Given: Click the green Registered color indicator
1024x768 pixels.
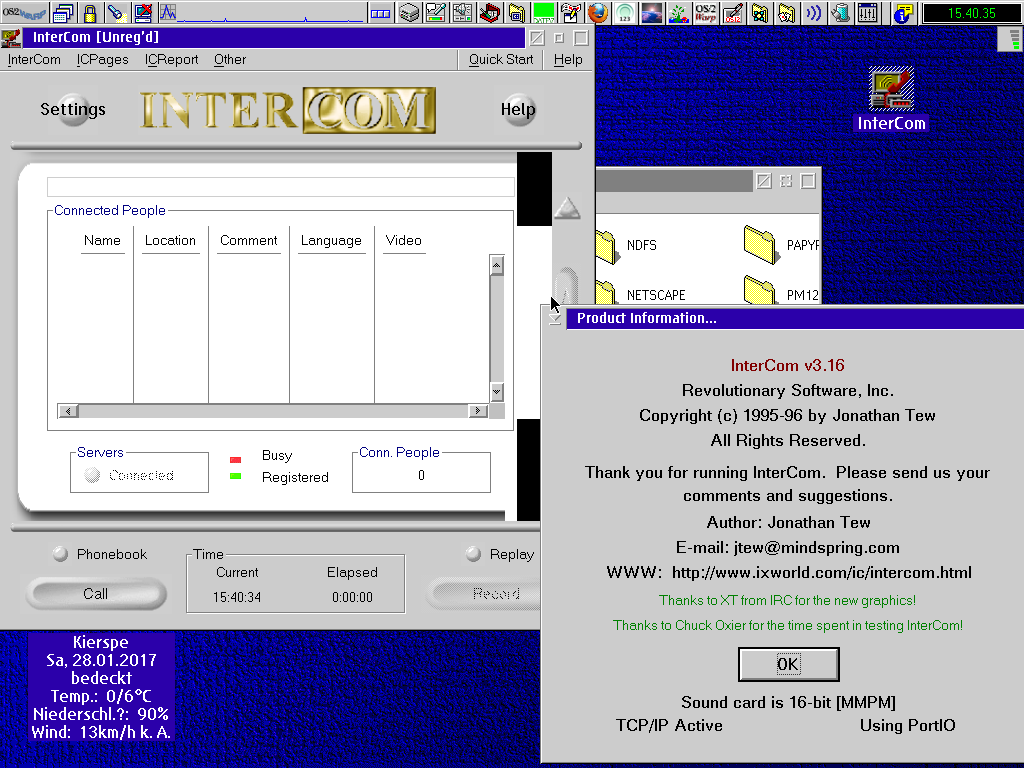Looking at the screenshot, I should pos(236,476).
